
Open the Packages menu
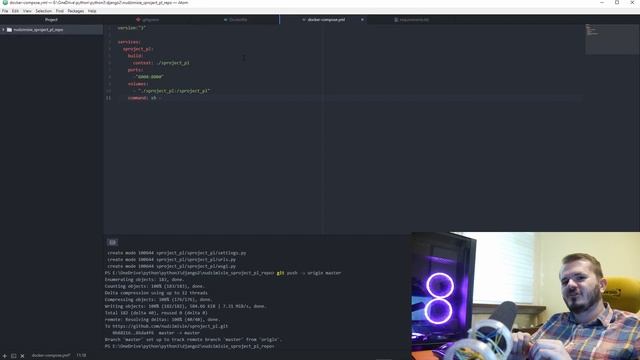click(76, 11)
